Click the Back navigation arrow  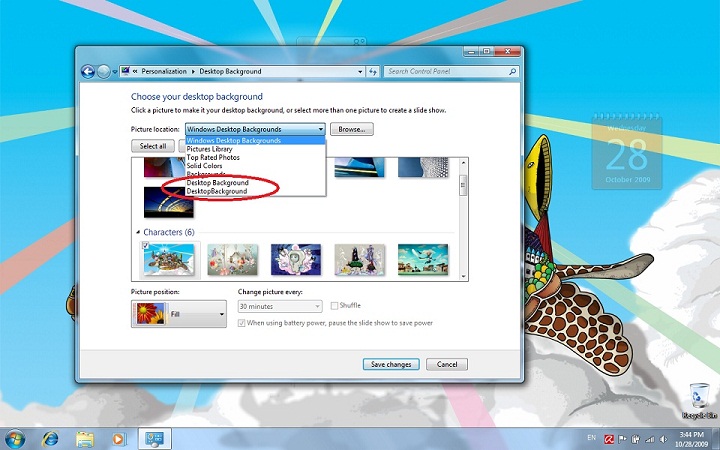pos(88,72)
